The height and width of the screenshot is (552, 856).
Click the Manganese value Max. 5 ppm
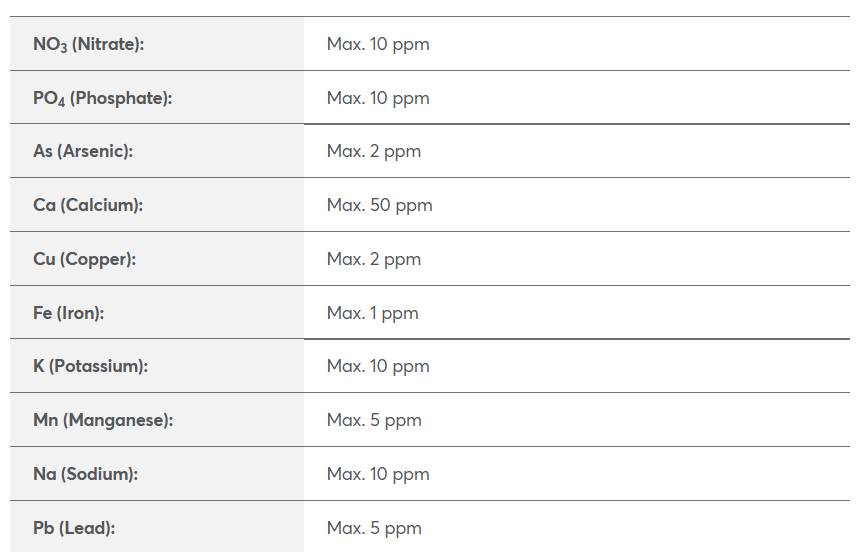(x=374, y=420)
